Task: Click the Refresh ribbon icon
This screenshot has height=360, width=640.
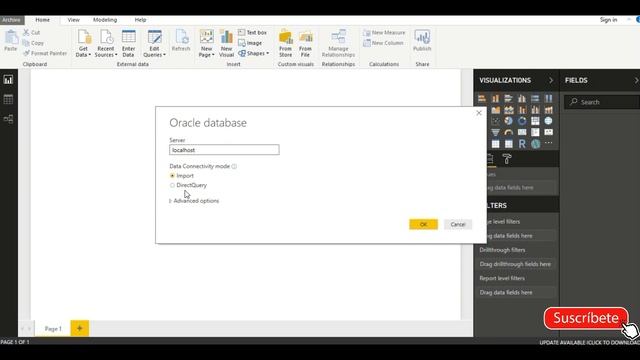Action: click(x=181, y=41)
